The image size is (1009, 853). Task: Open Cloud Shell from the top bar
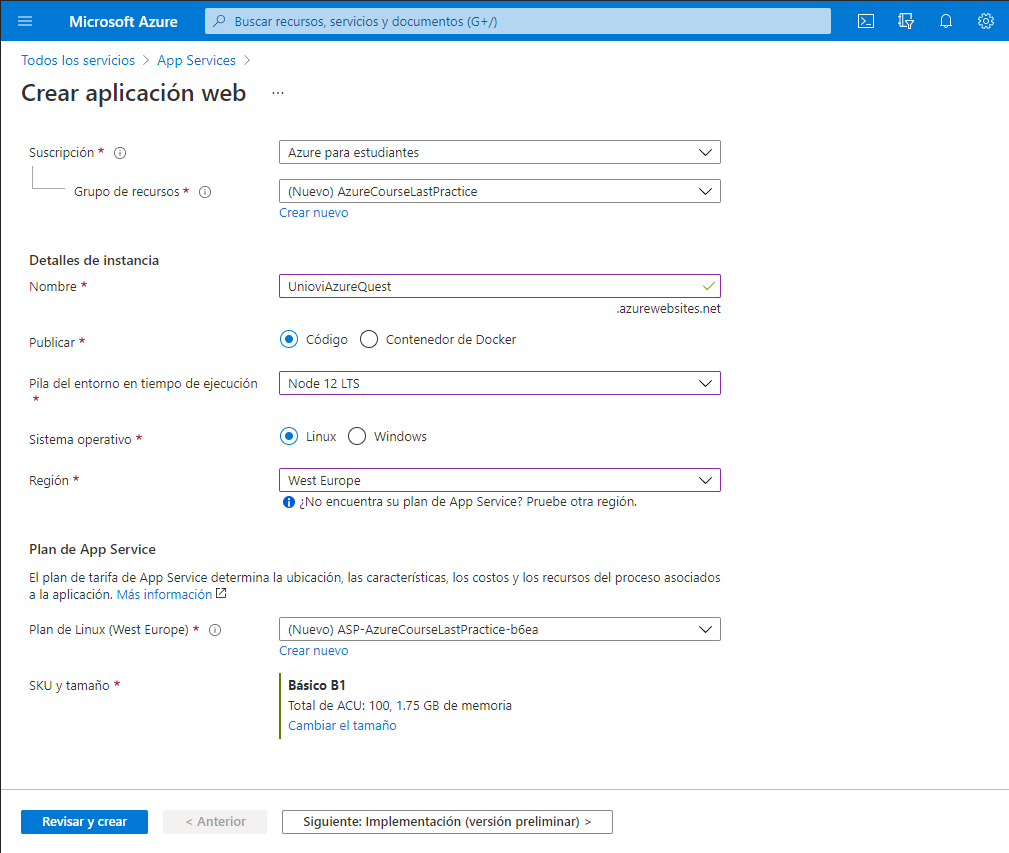pos(866,21)
